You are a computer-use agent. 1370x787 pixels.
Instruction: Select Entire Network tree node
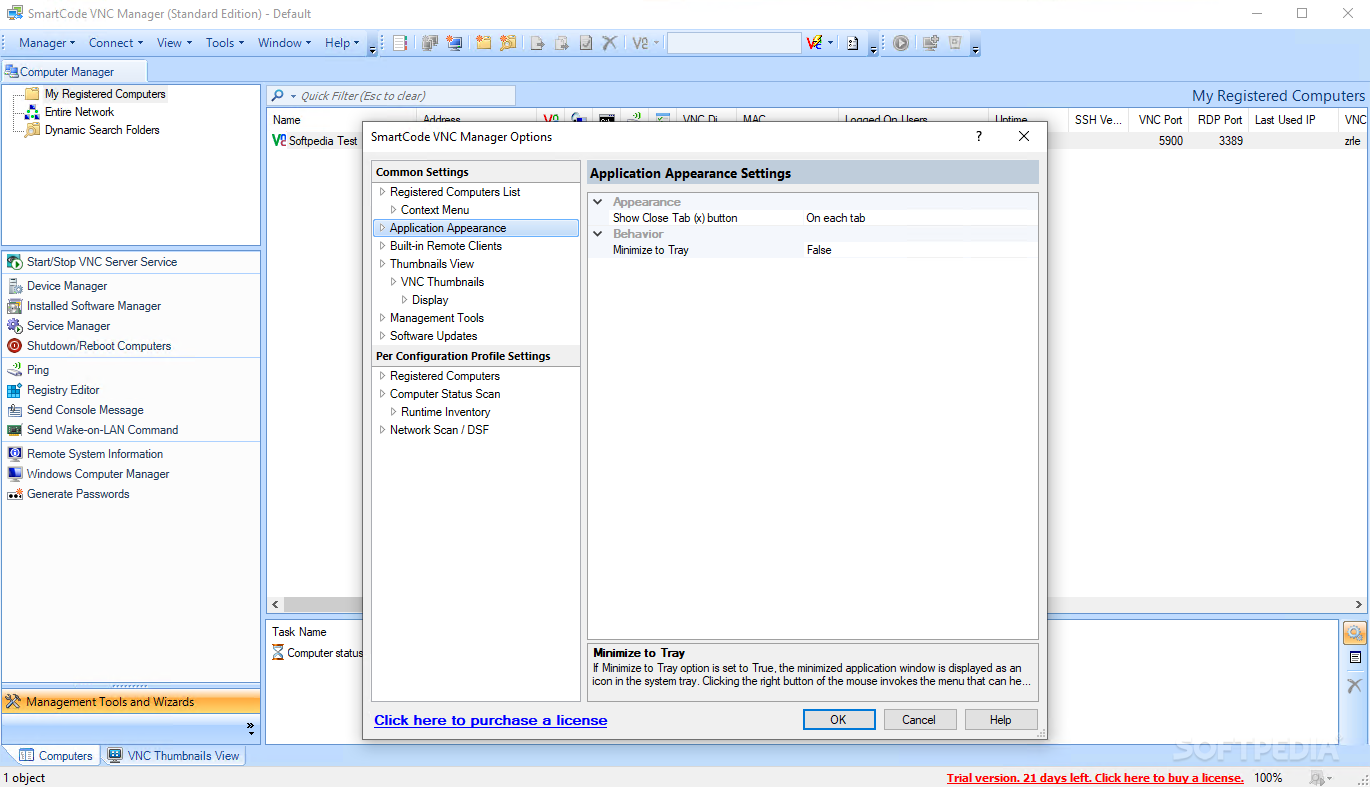pyautogui.click(x=79, y=112)
